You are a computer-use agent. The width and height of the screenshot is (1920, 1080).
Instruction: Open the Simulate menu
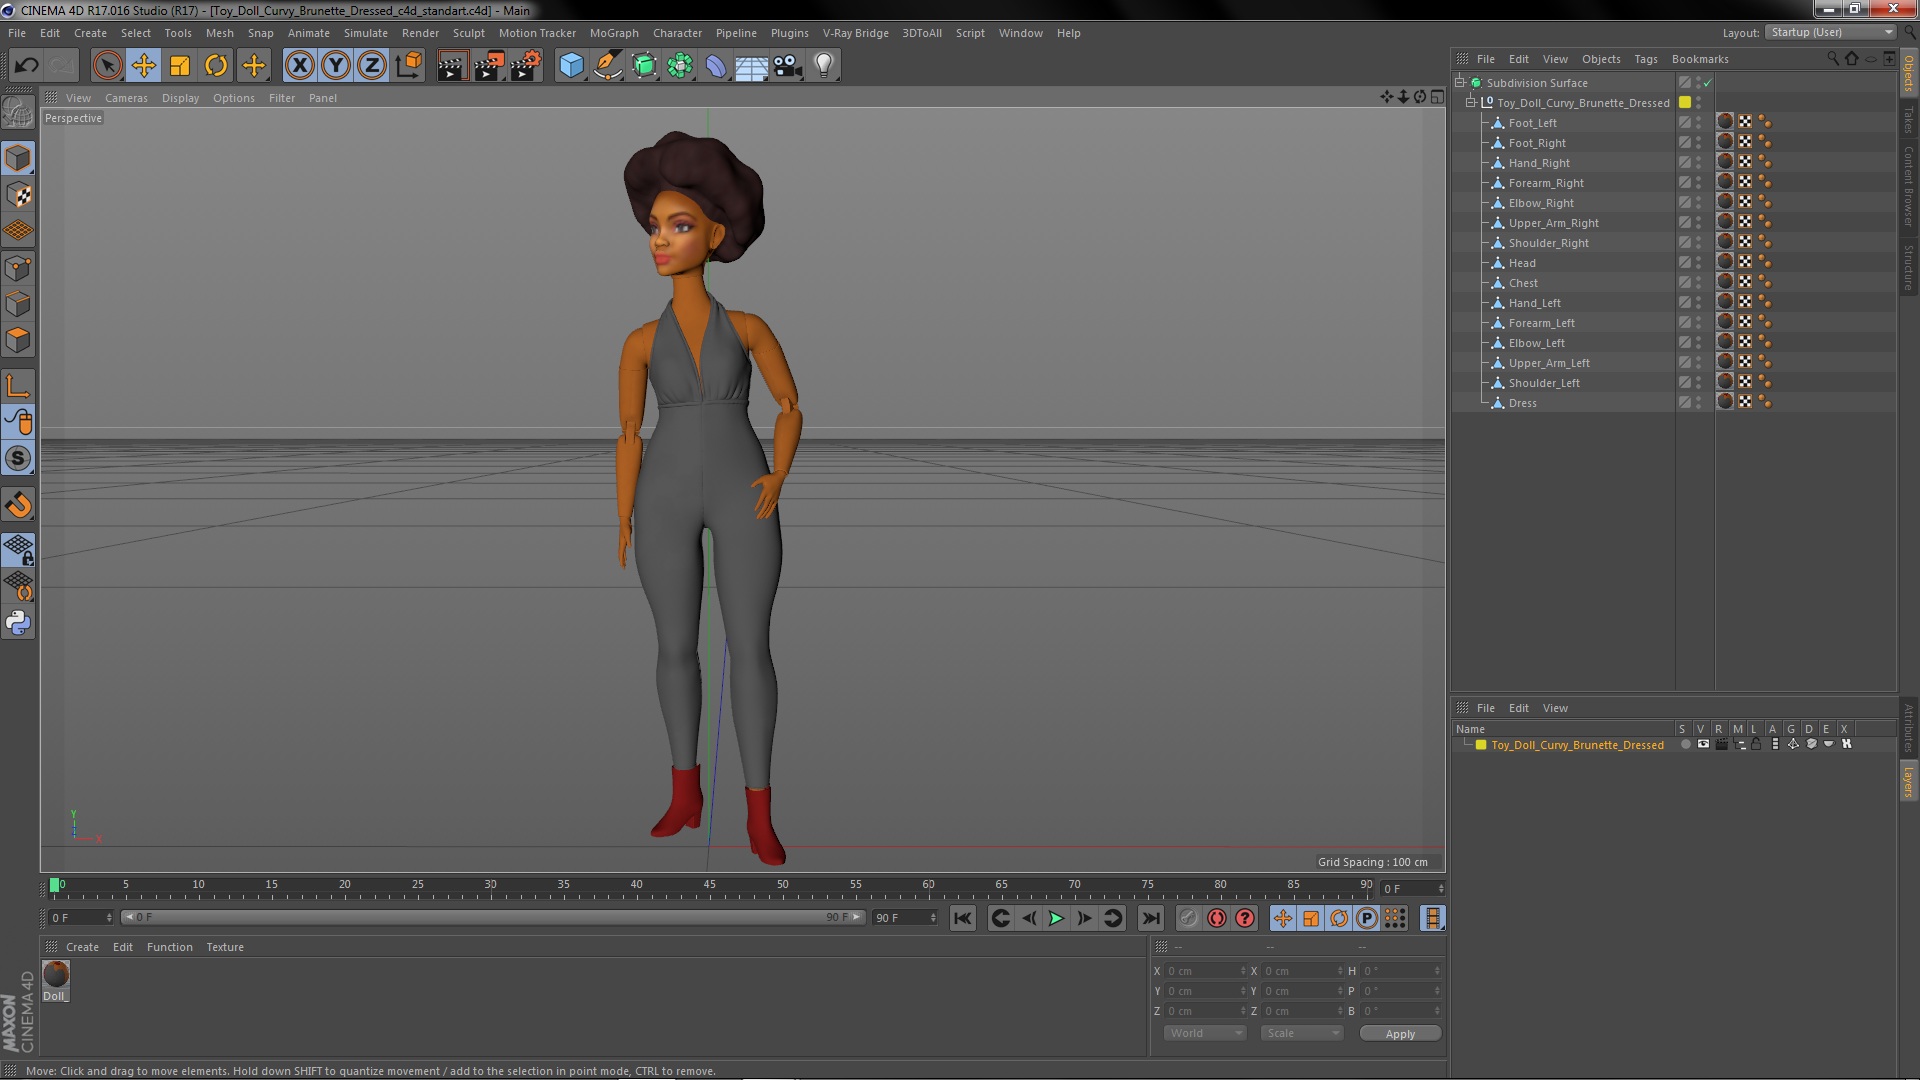tap(365, 33)
